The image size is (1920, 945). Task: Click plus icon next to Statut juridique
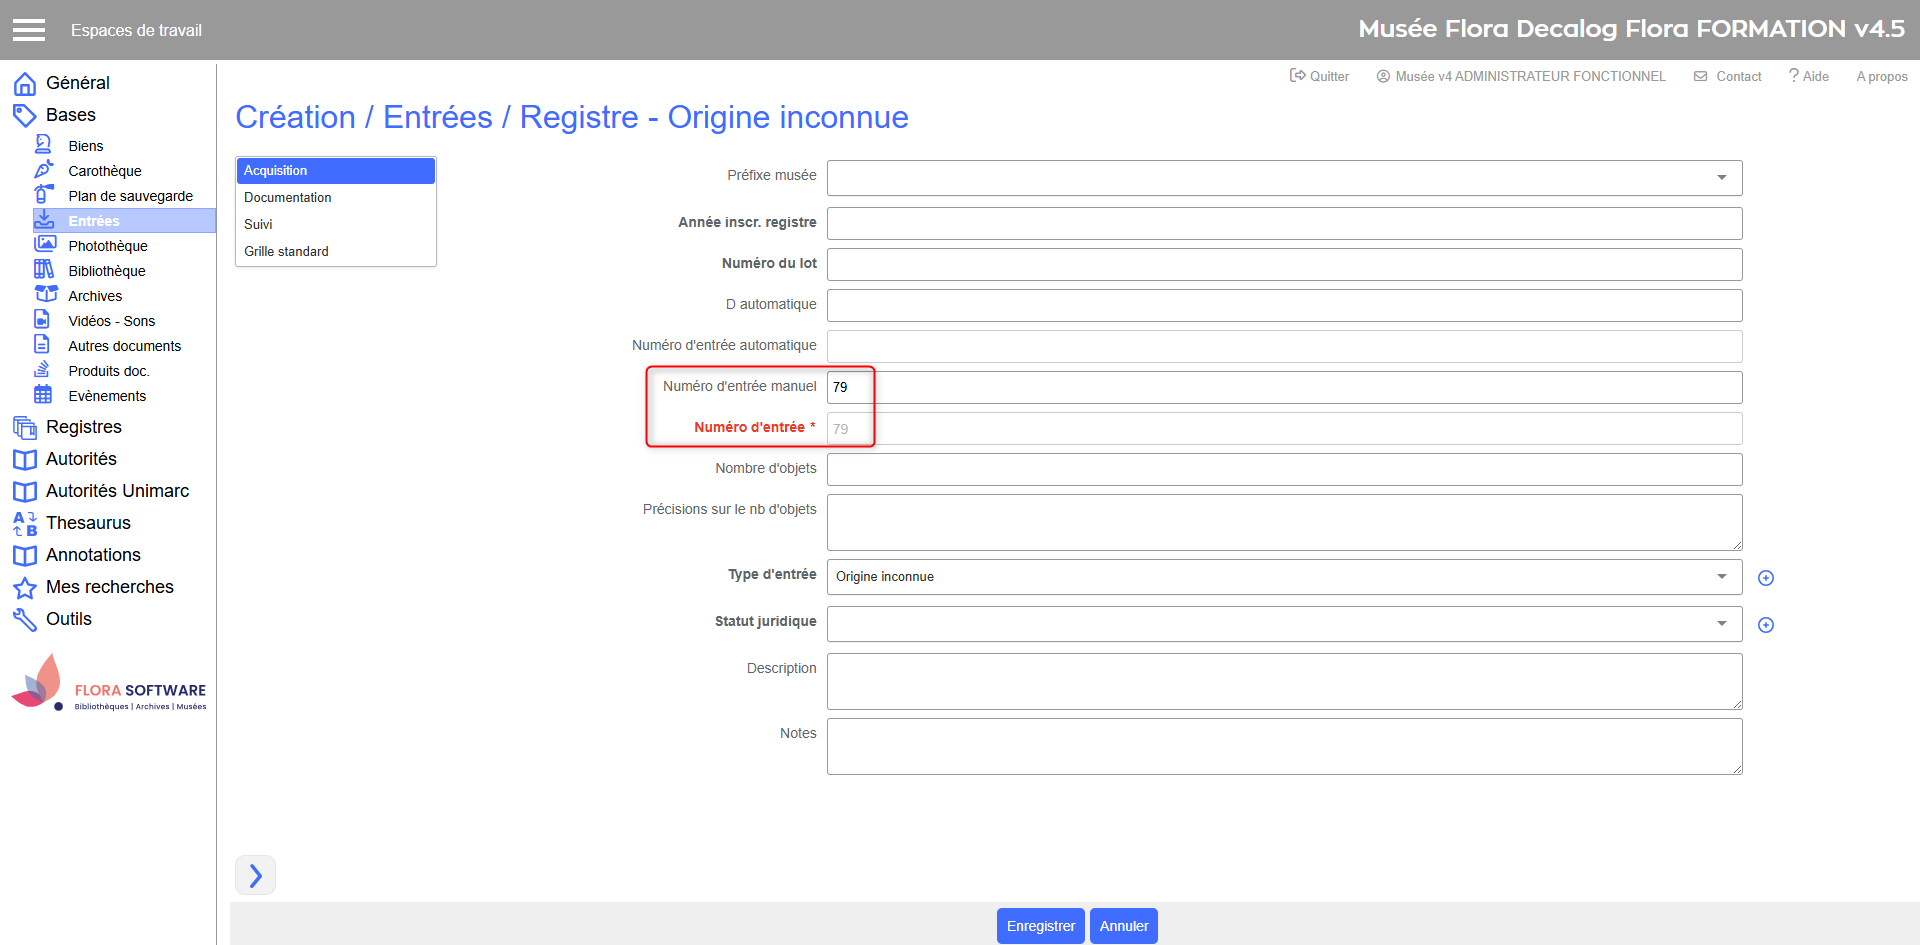1766,625
